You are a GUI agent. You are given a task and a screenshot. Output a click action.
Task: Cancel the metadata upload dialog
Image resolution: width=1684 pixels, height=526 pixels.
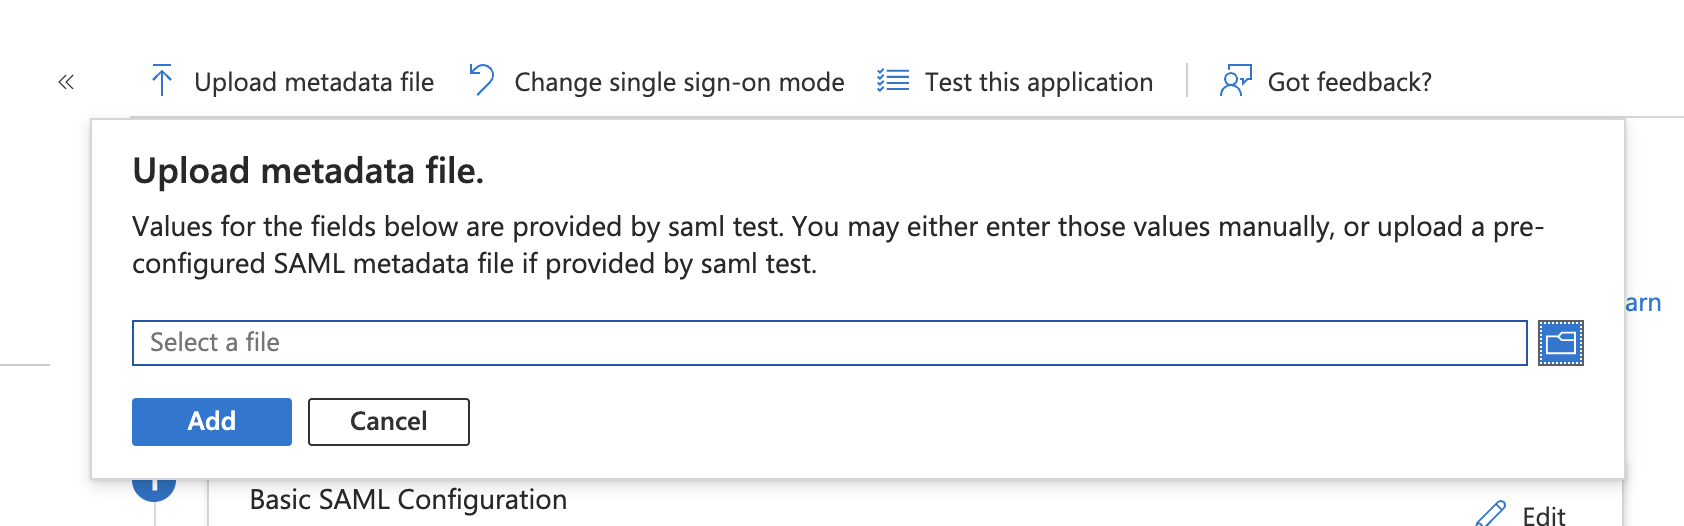click(388, 422)
